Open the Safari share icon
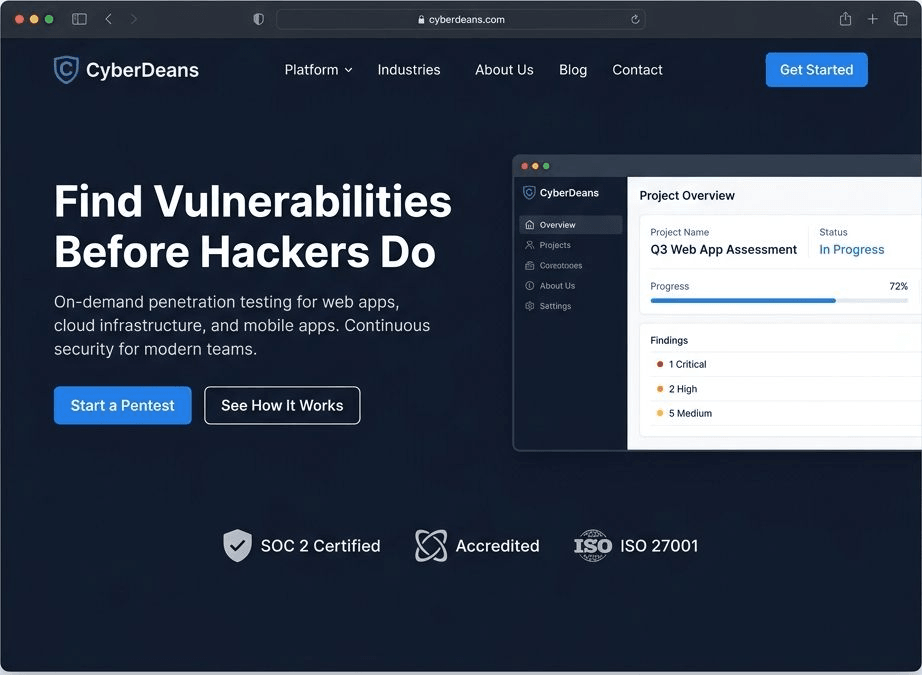 pos(845,19)
